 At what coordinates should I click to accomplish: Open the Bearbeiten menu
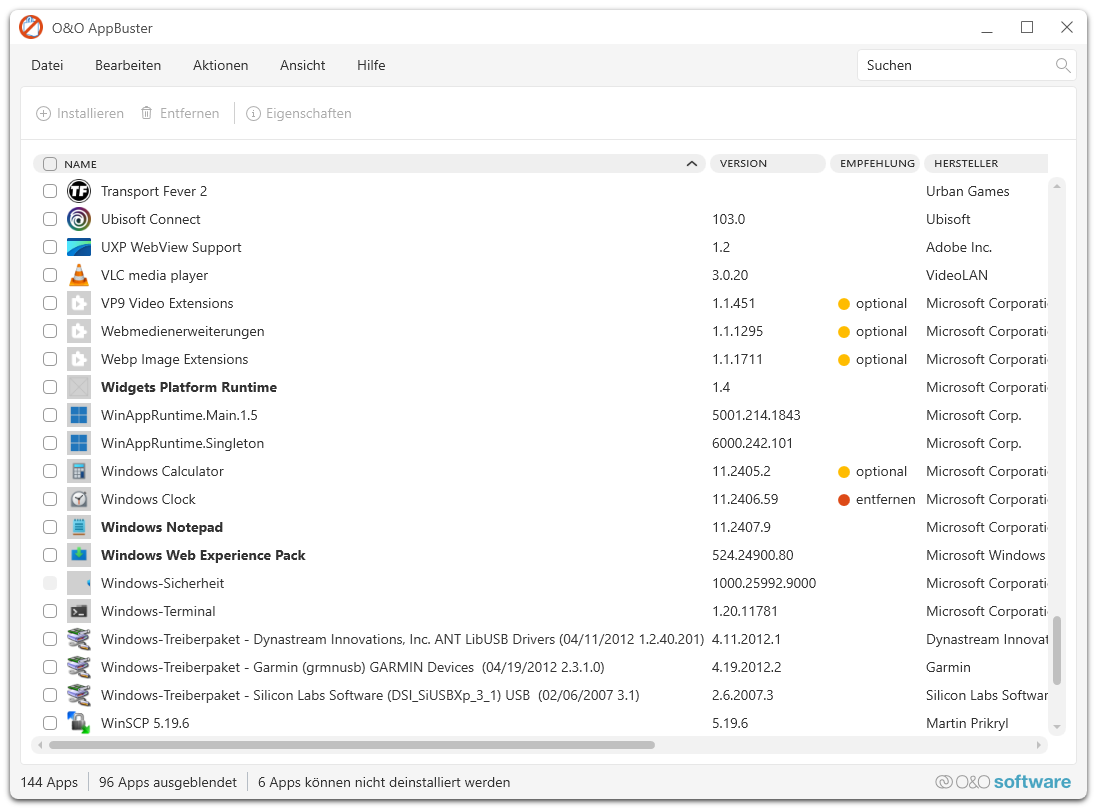pyautogui.click(x=128, y=65)
